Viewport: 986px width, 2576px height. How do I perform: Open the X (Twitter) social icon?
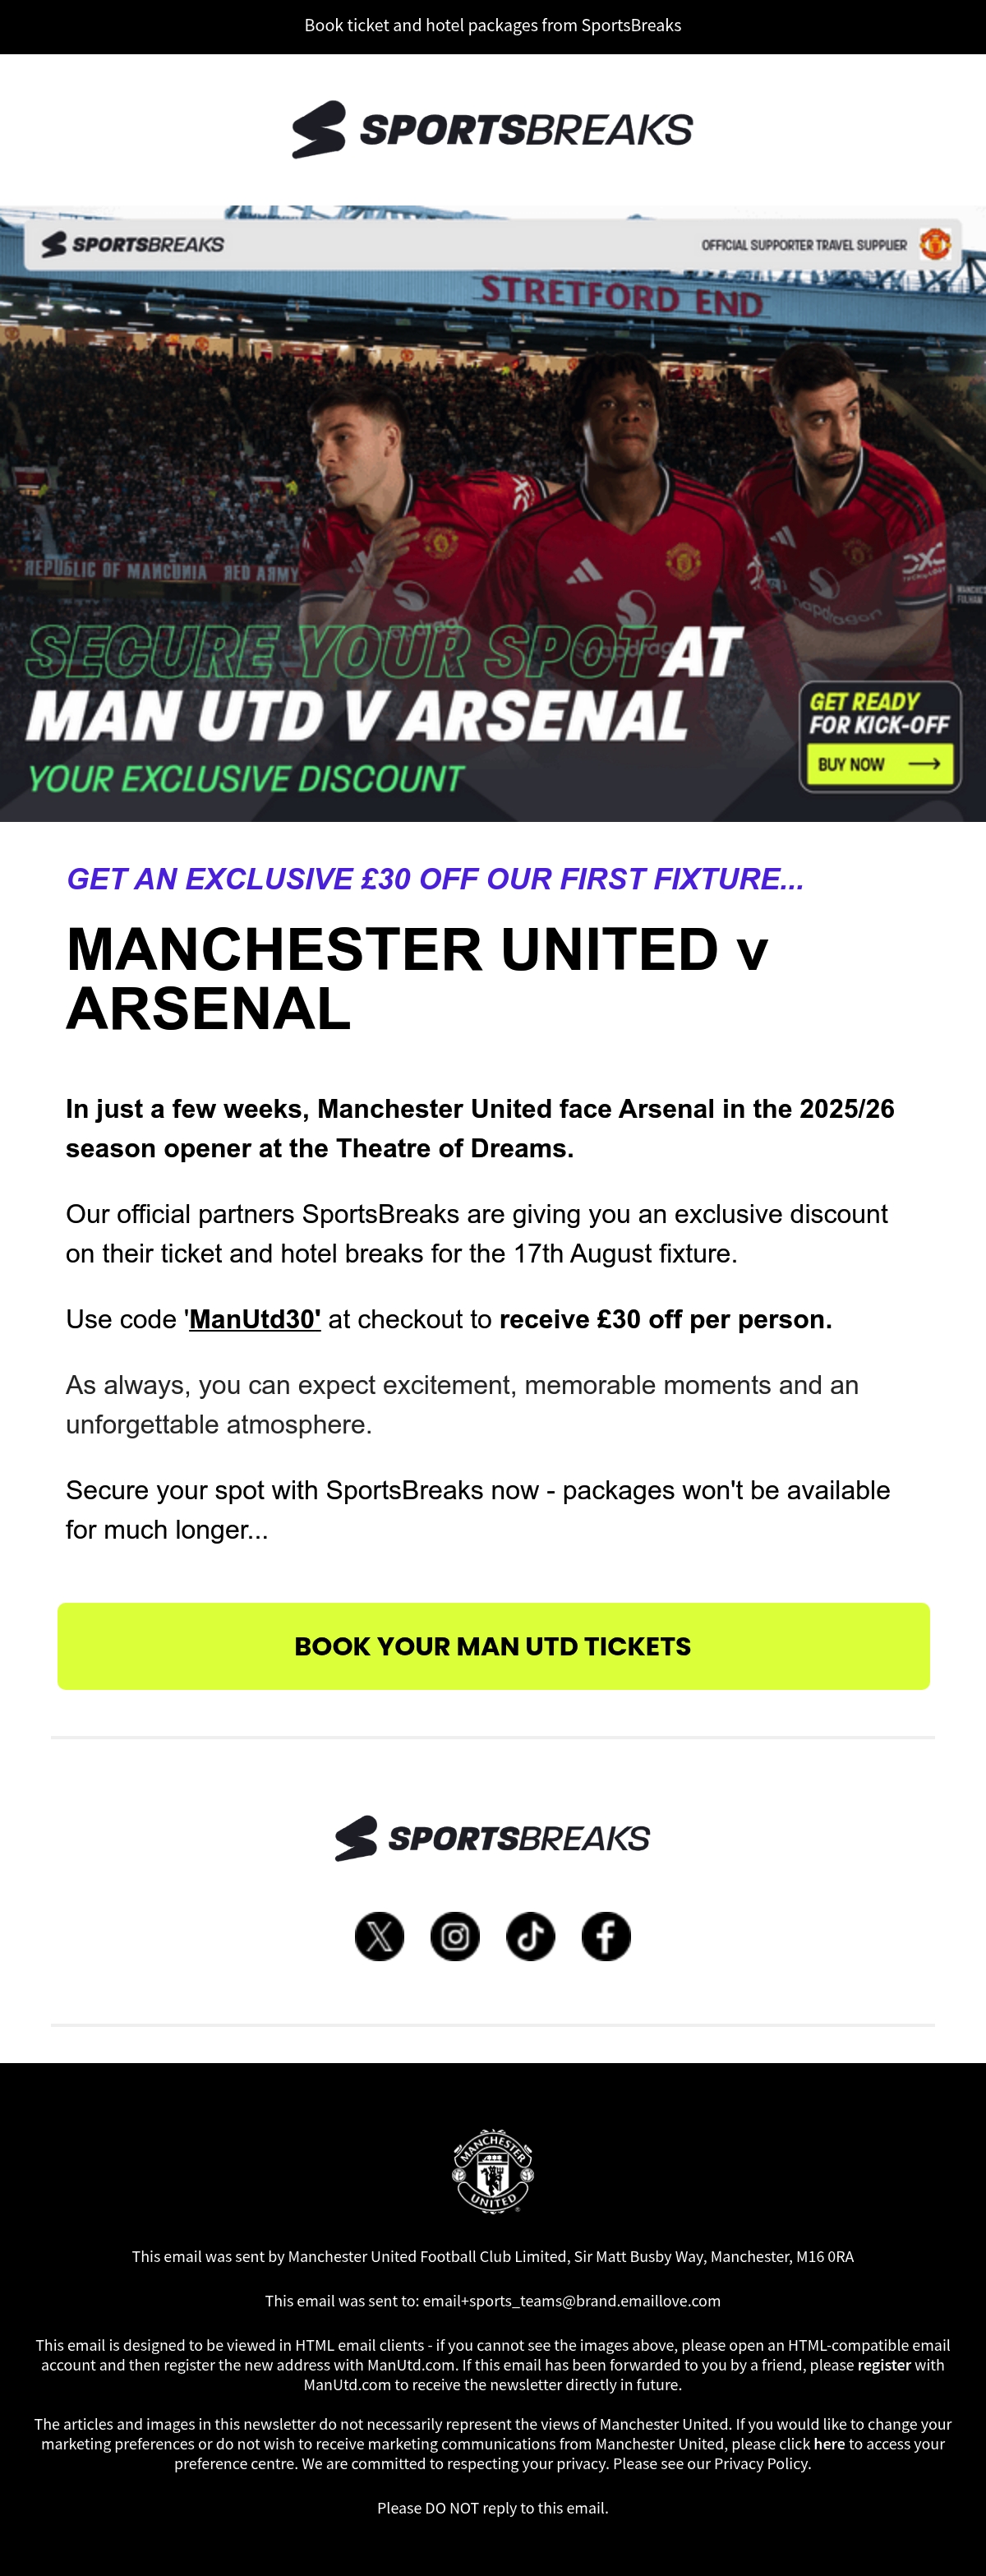[x=379, y=1936]
